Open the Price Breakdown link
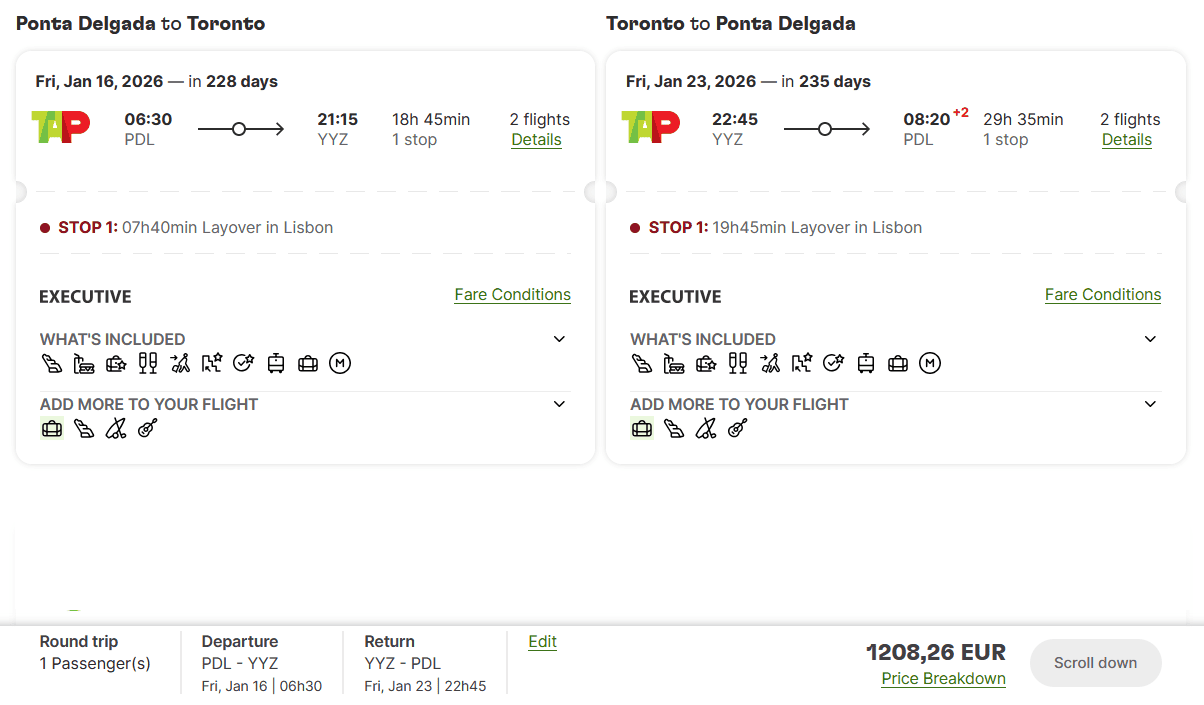Viewport: 1204px width, 705px height. tap(943, 679)
